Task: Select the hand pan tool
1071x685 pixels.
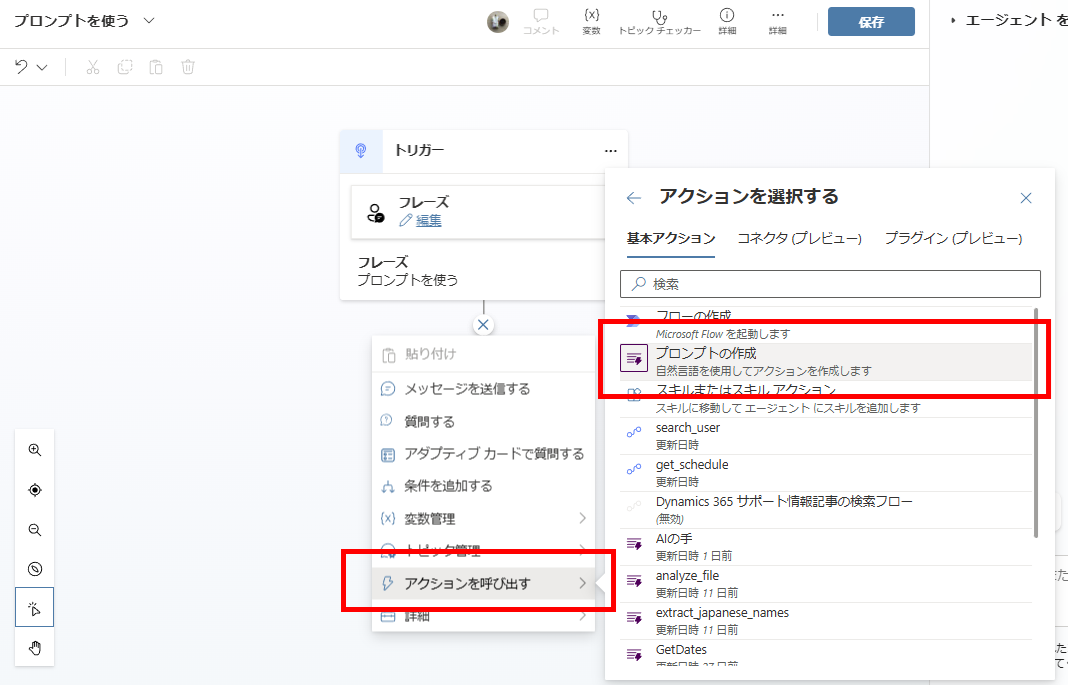Action: [35, 648]
